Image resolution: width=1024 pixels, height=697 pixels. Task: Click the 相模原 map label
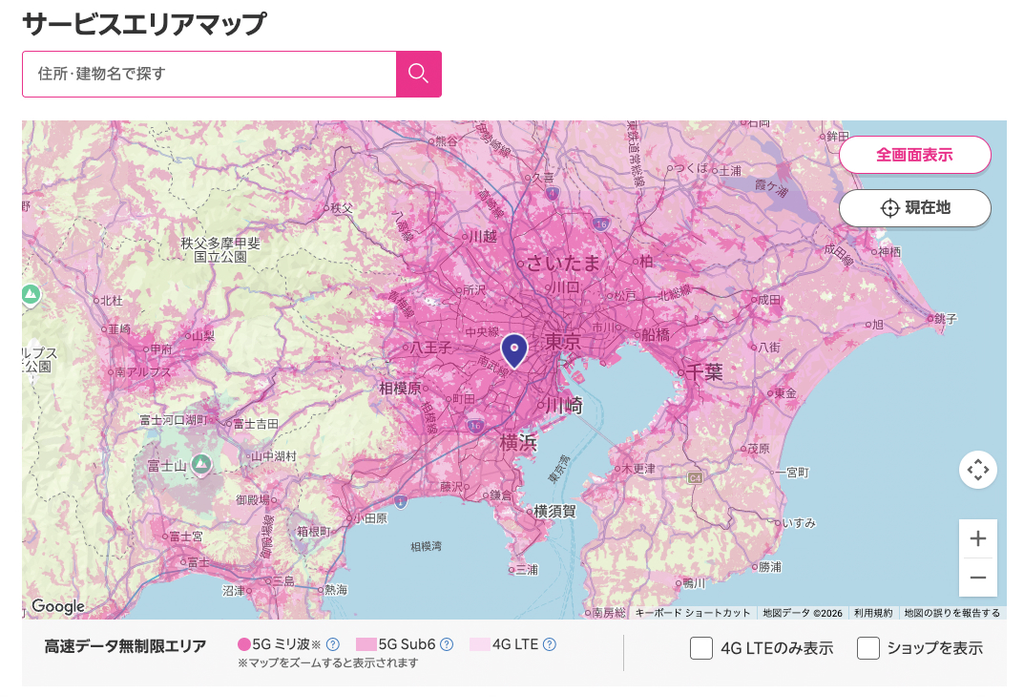[400, 388]
